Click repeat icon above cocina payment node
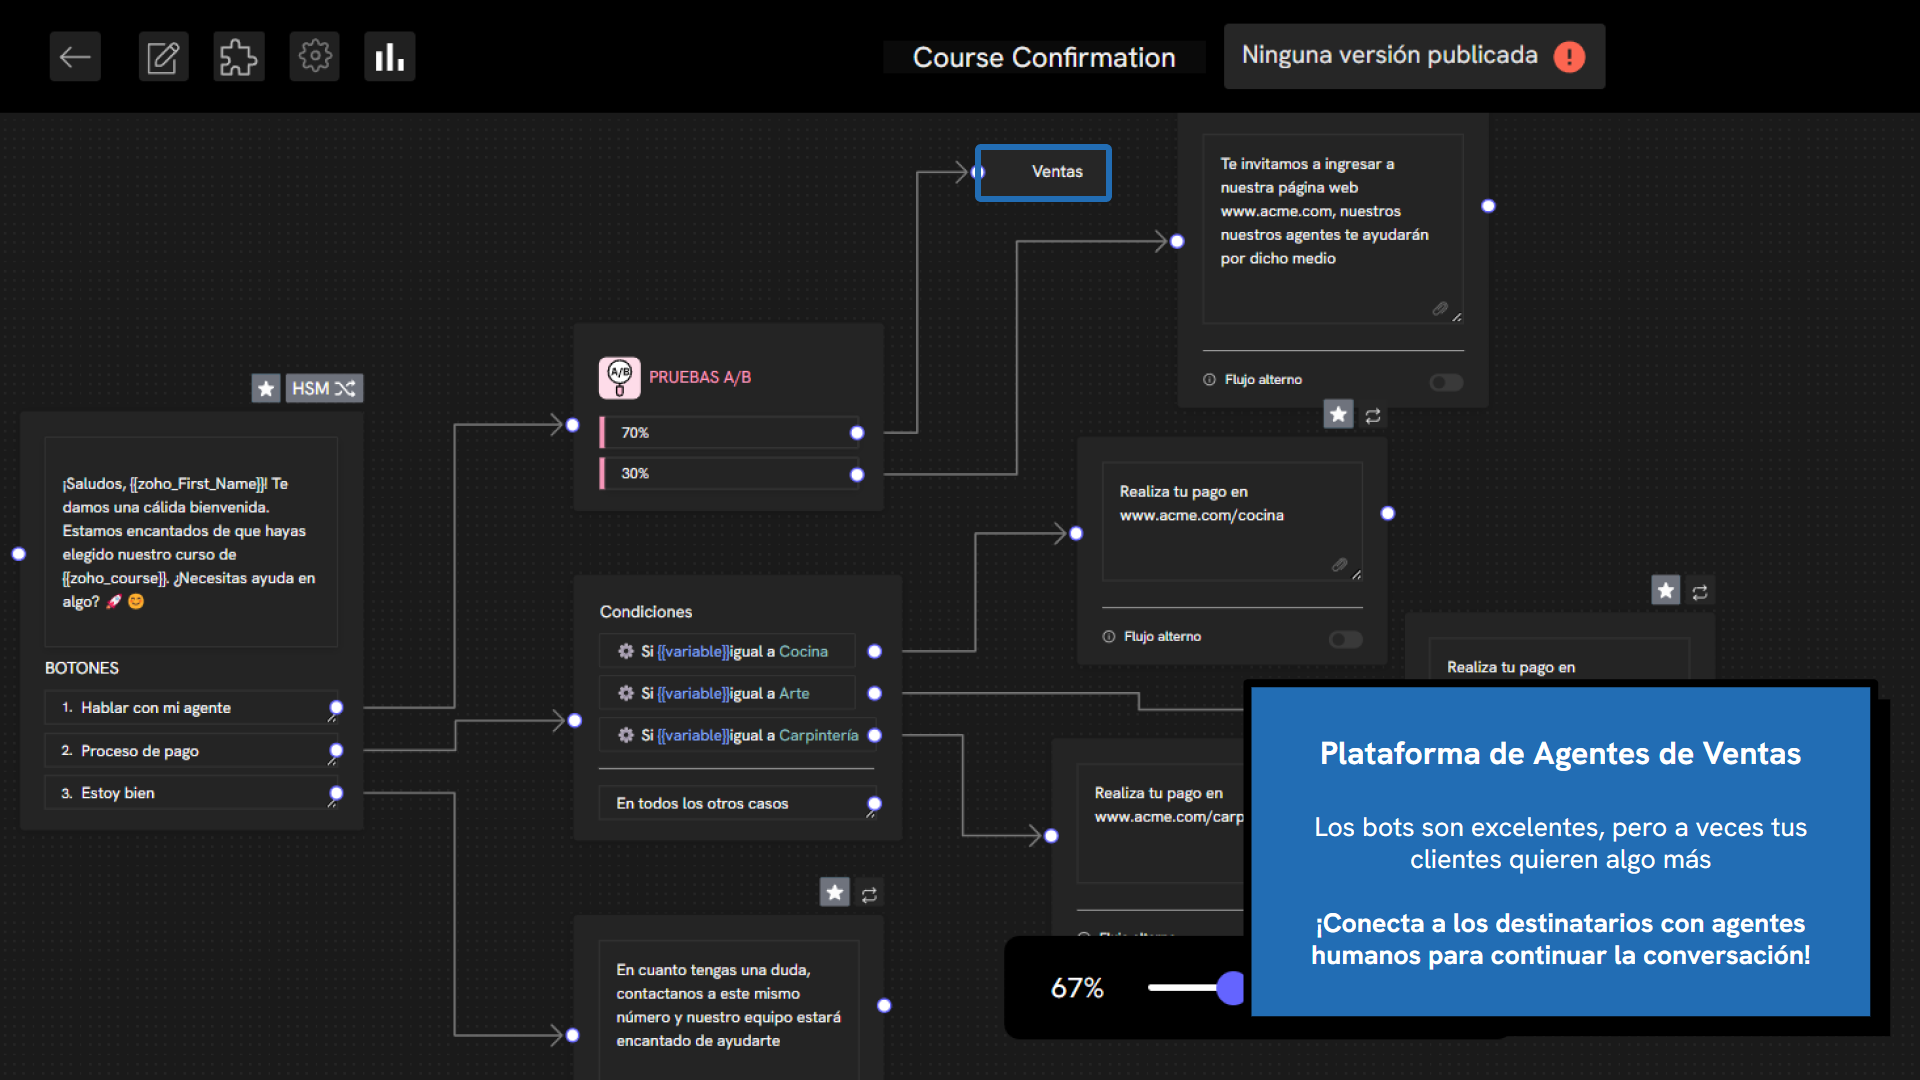This screenshot has height=1080, width=1920. point(1373,415)
